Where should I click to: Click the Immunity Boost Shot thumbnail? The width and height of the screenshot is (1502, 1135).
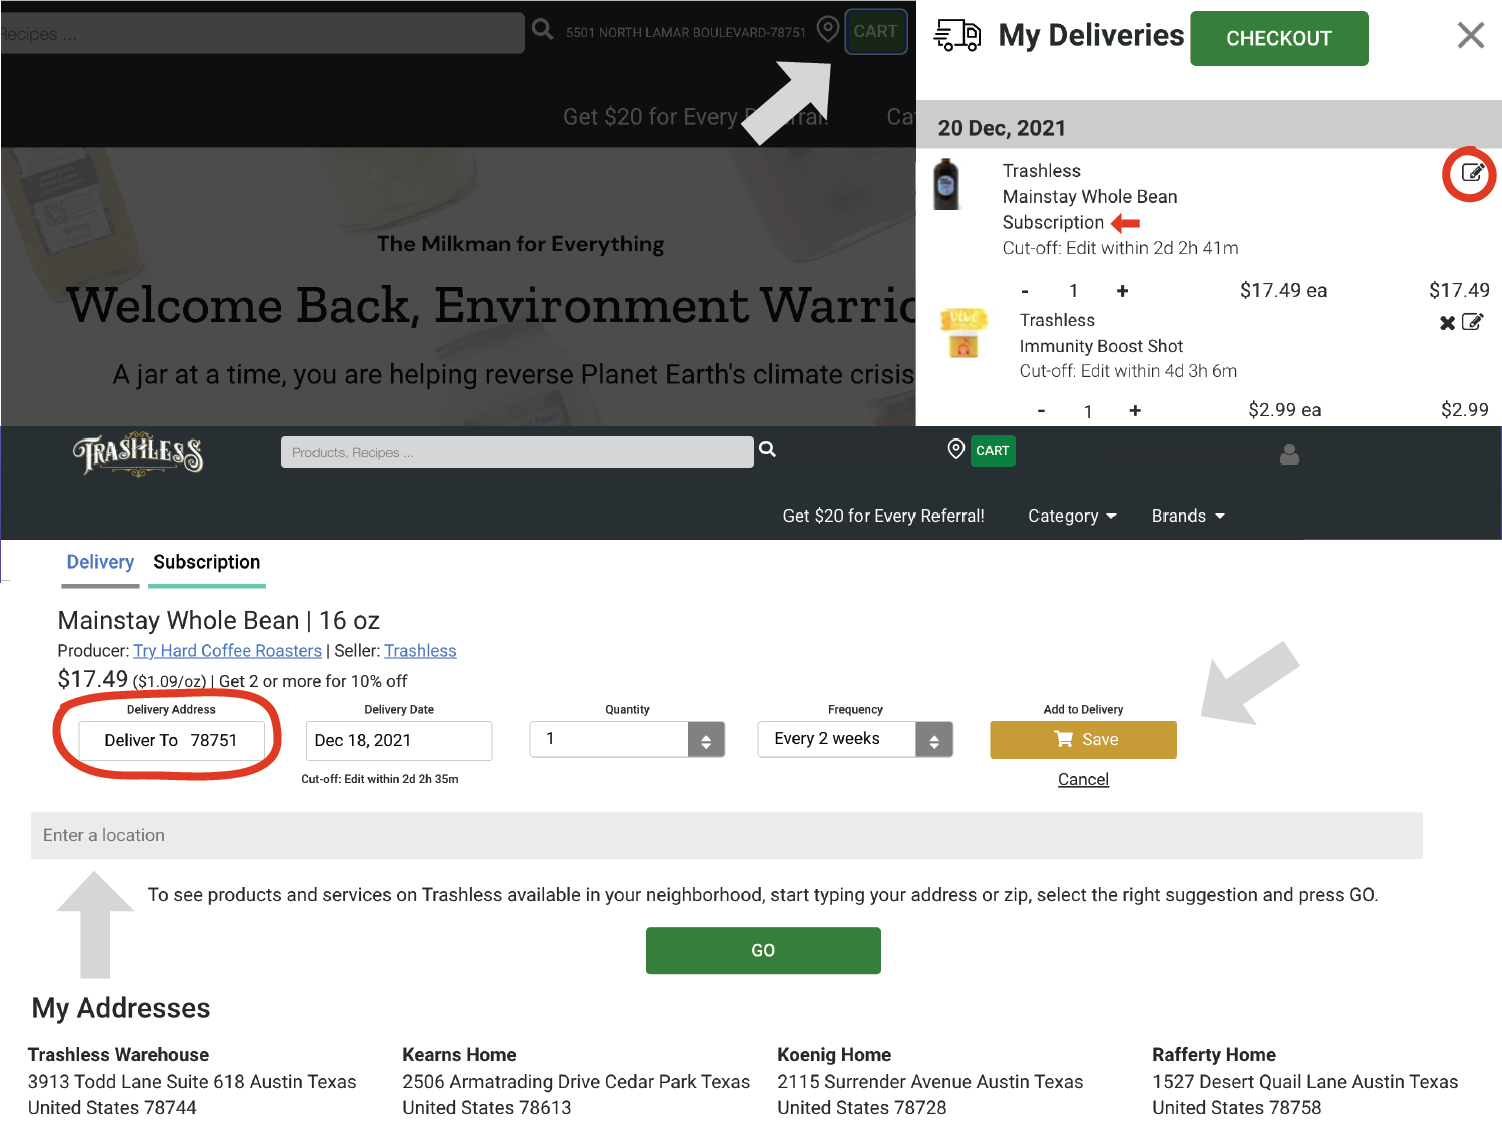click(x=964, y=334)
